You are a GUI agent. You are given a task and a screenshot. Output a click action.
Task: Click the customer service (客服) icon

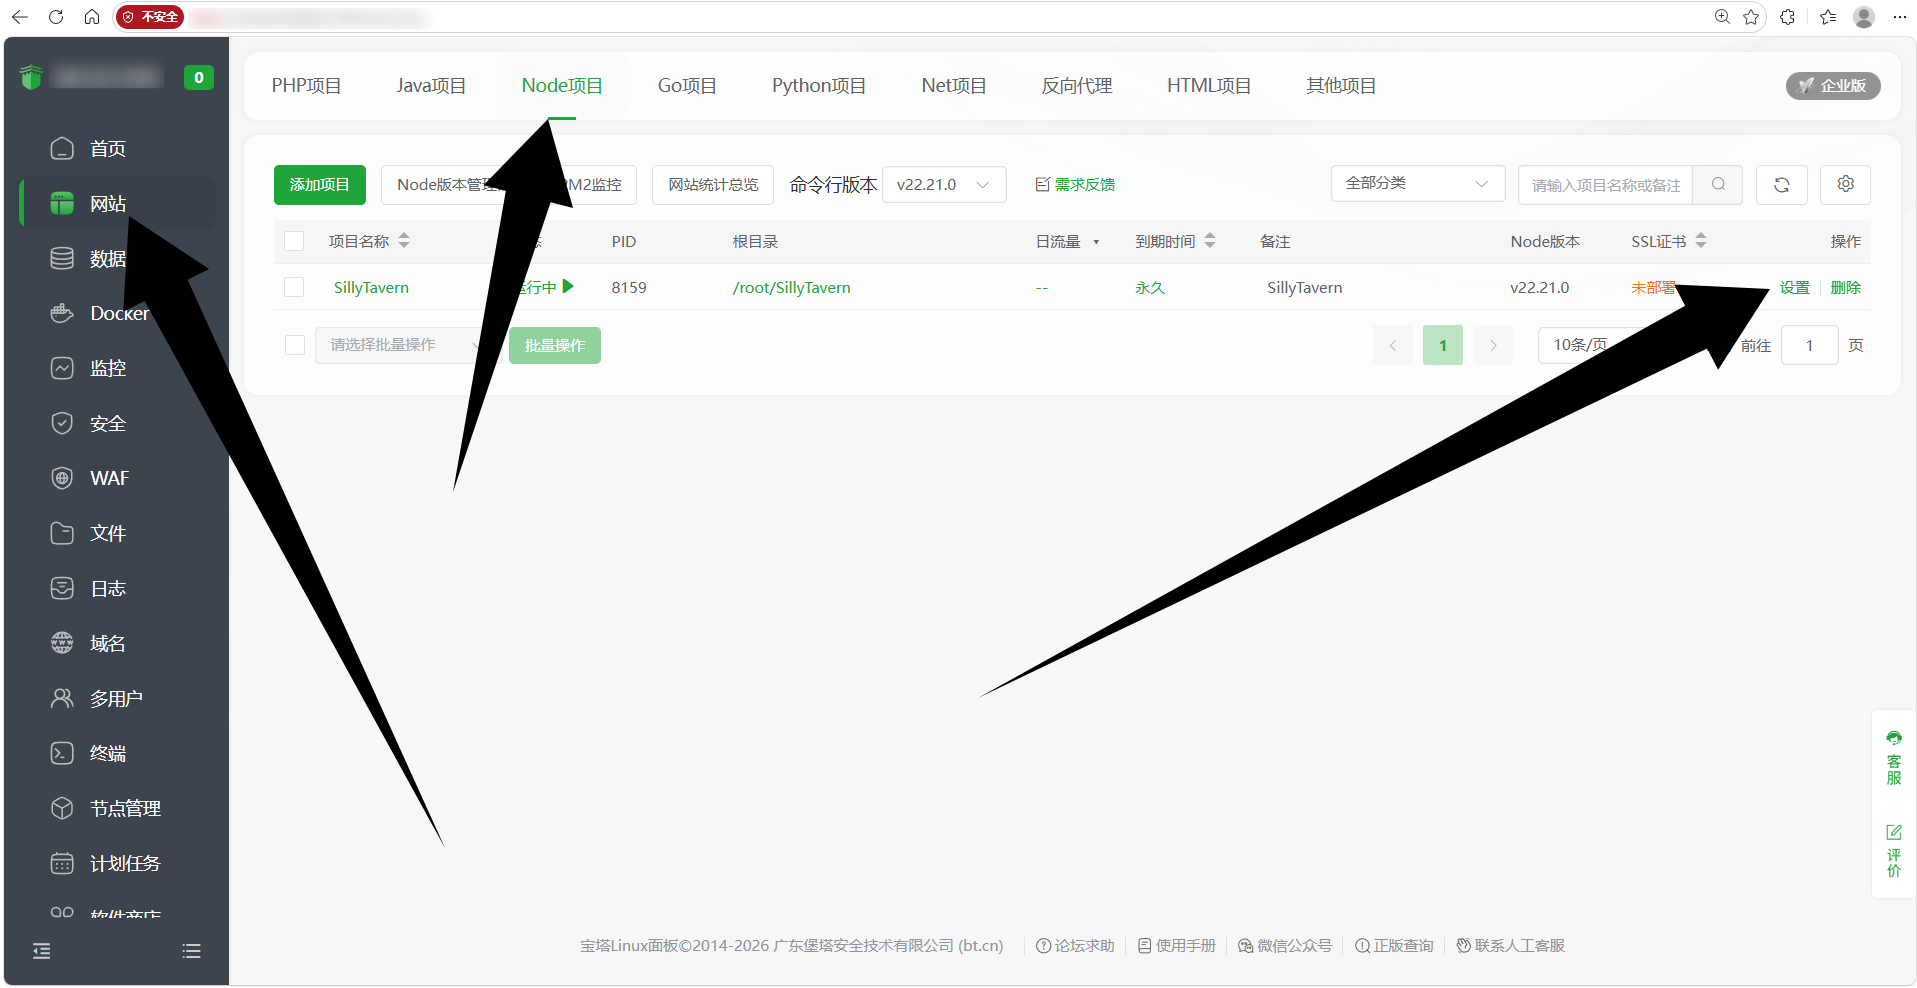pyautogui.click(x=1893, y=757)
